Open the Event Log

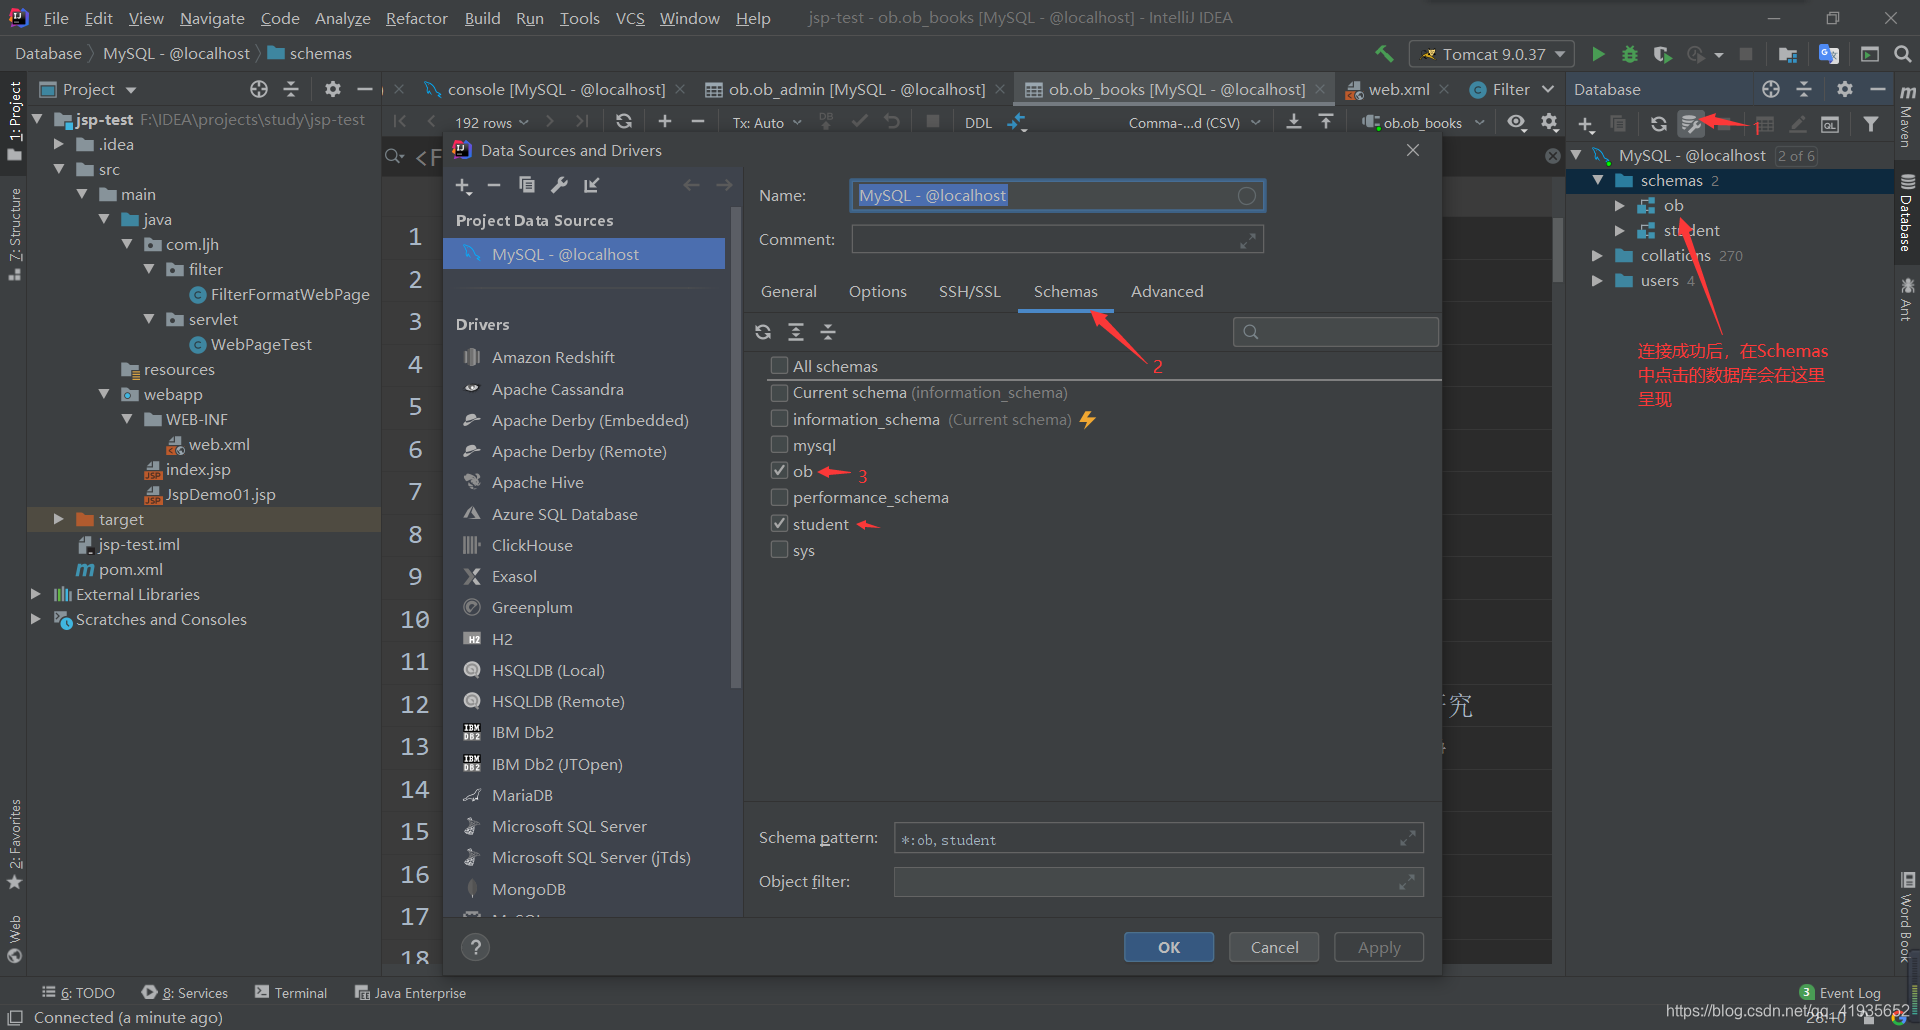click(1840, 993)
